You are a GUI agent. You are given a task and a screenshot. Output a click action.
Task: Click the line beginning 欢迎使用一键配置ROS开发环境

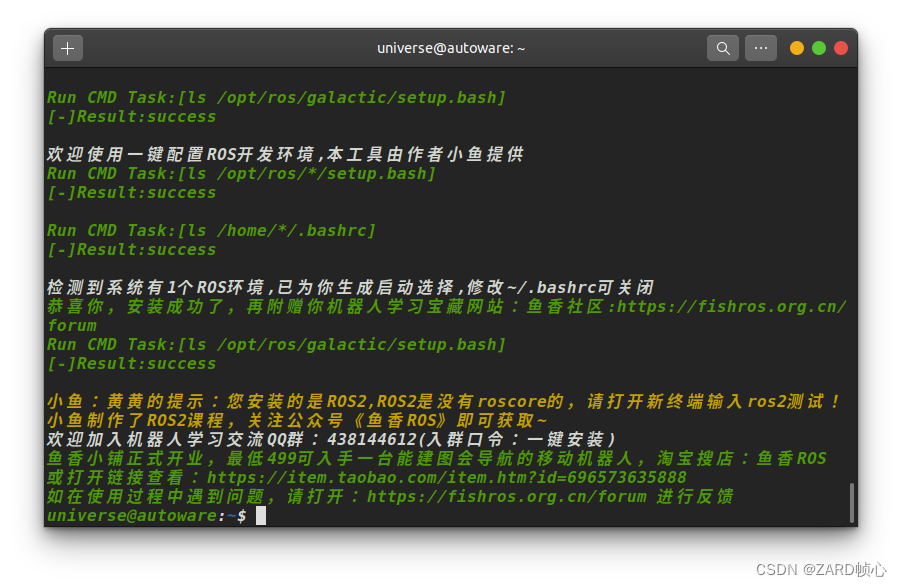pyautogui.click(x=285, y=154)
